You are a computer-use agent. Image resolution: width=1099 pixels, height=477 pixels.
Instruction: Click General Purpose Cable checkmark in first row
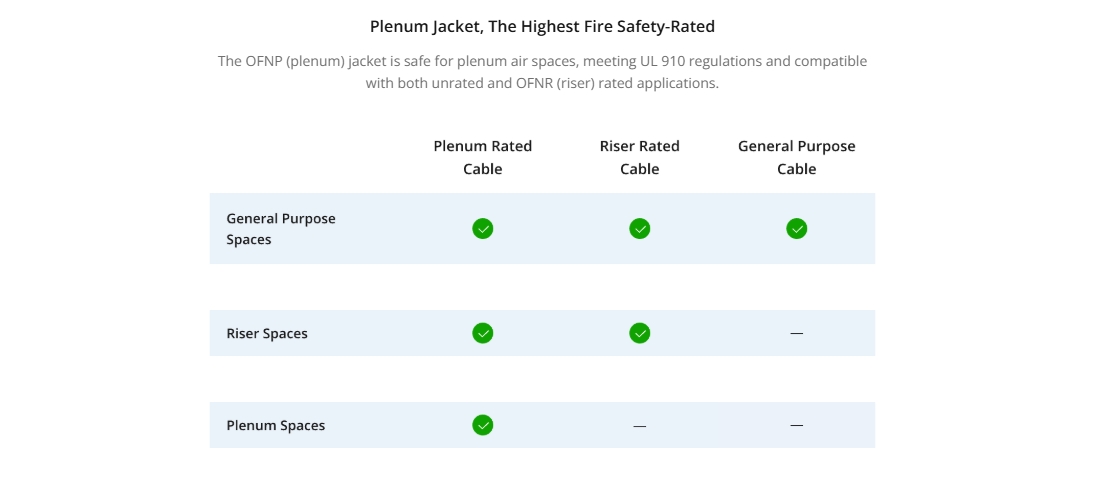pyautogui.click(x=796, y=228)
